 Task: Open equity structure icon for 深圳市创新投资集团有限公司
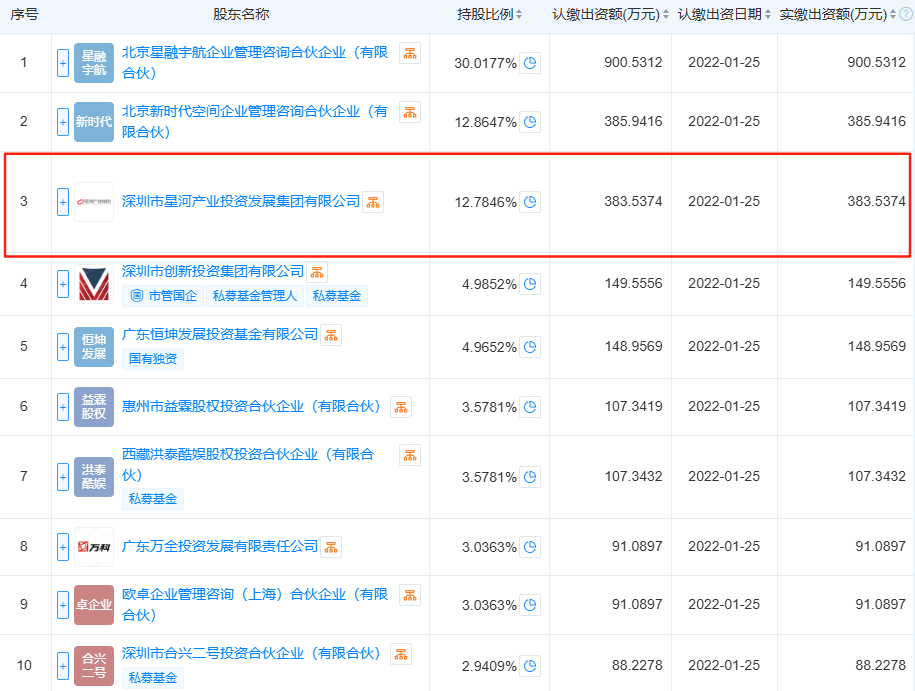tap(317, 272)
